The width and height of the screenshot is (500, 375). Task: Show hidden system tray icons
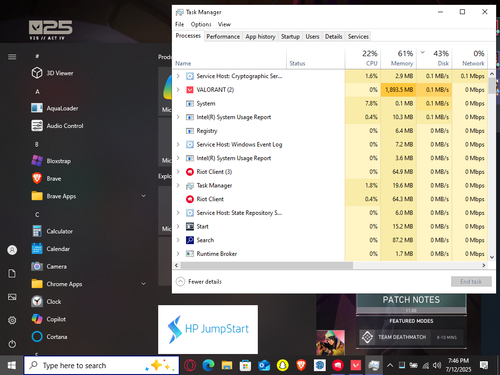point(390,365)
